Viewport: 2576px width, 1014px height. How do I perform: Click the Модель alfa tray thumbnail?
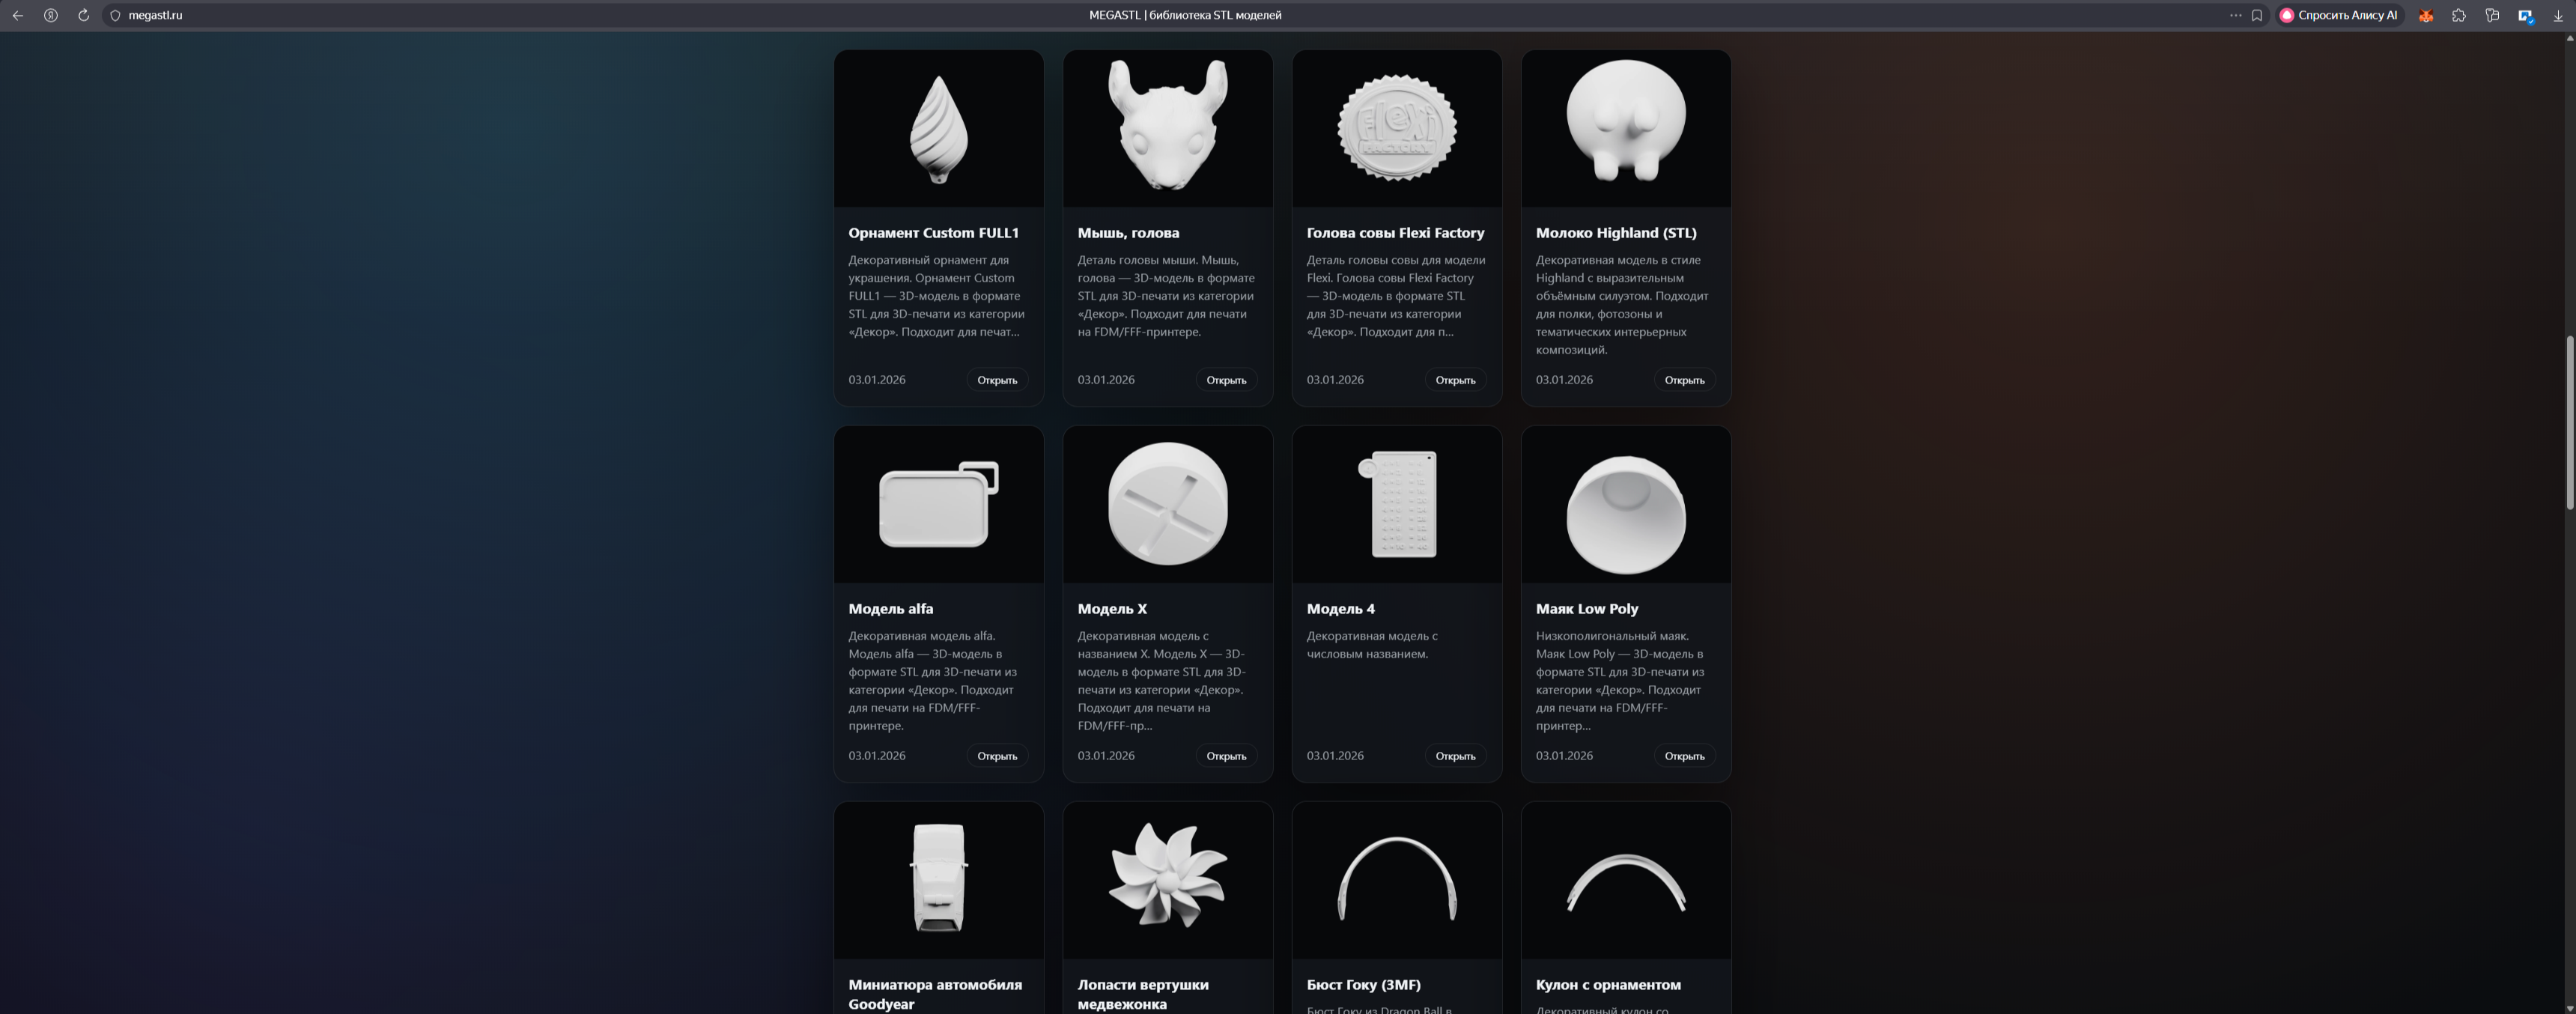pyautogui.click(x=938, y=505)
